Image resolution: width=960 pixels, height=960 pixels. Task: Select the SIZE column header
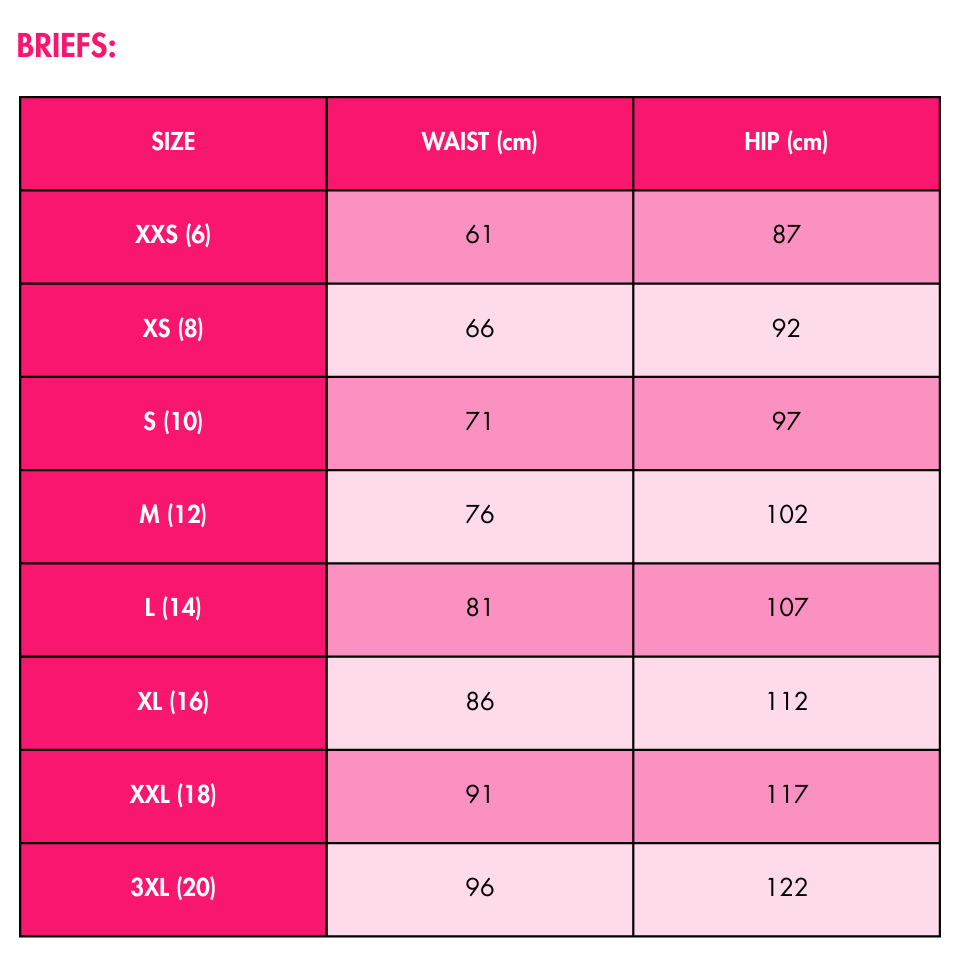(x=173, y=142)
